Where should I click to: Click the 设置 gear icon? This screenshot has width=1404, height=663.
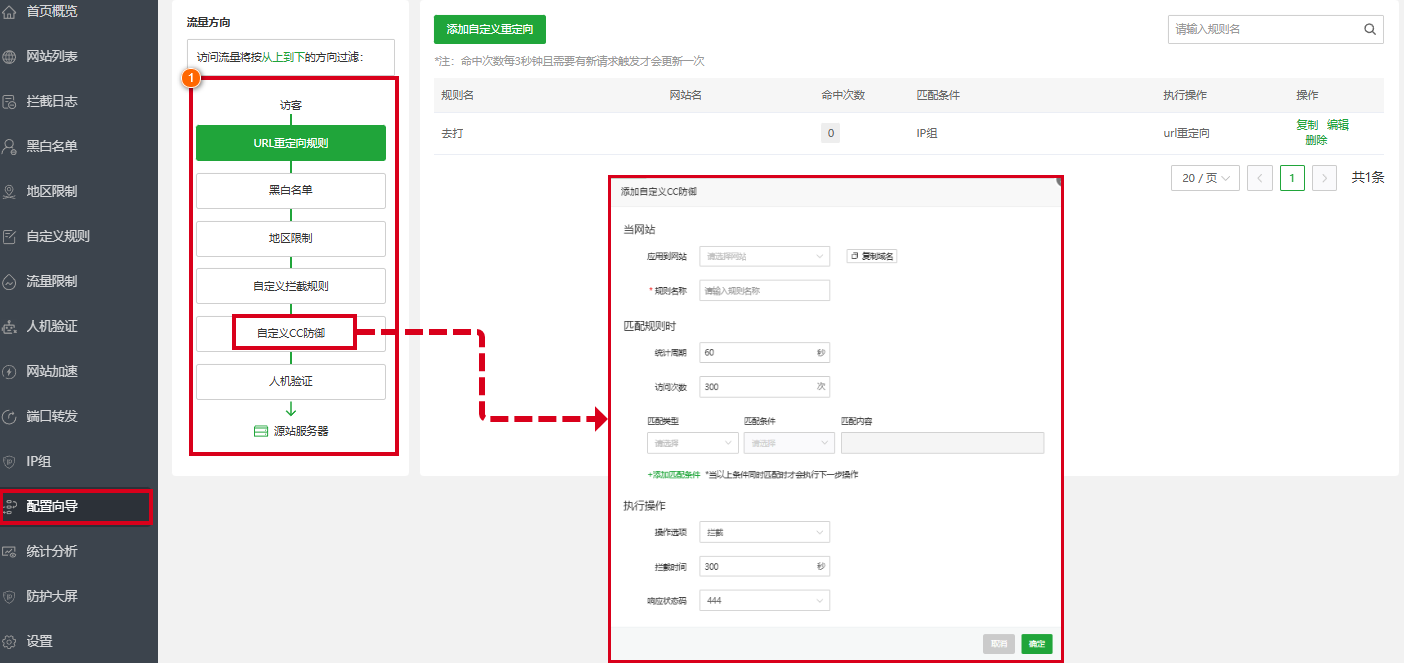point(10,641)
